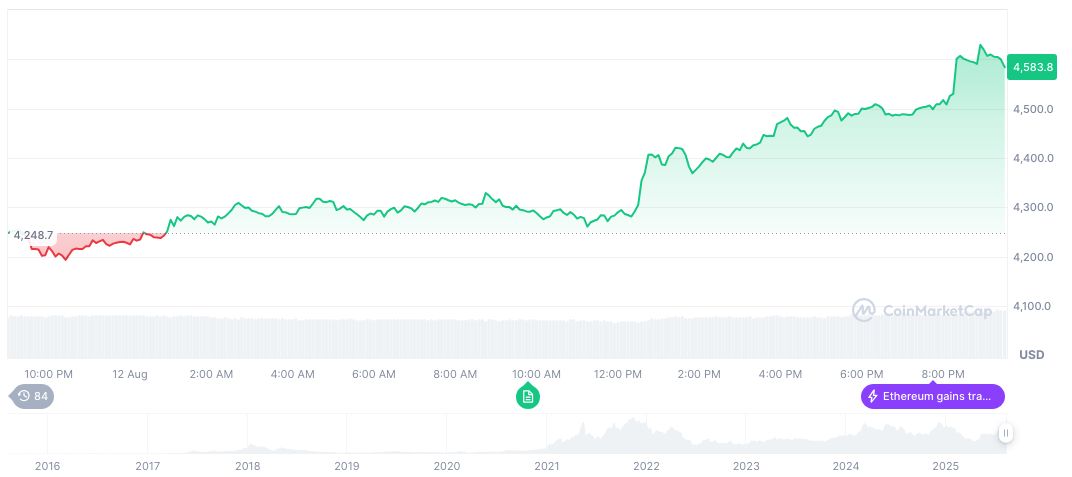Select 2016 on the overview timeline
The image size is (1072, 477).
47,466
